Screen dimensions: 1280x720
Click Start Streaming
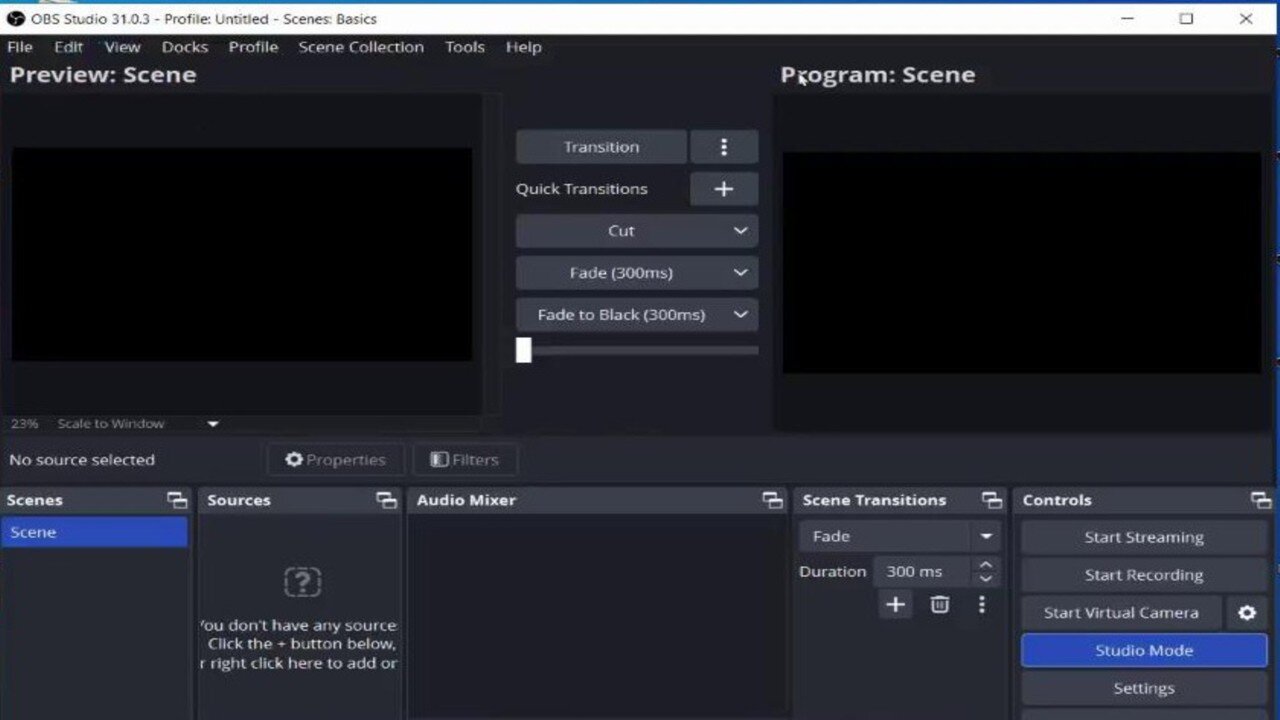coord(1144,537)
